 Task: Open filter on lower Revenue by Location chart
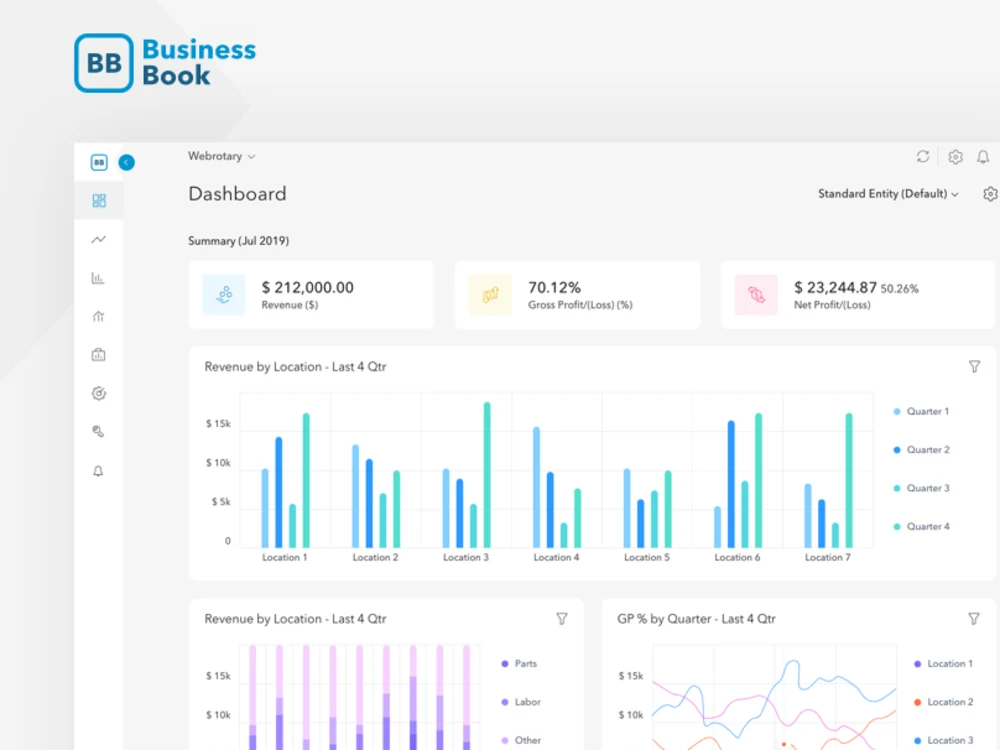(x=562, y=619)
